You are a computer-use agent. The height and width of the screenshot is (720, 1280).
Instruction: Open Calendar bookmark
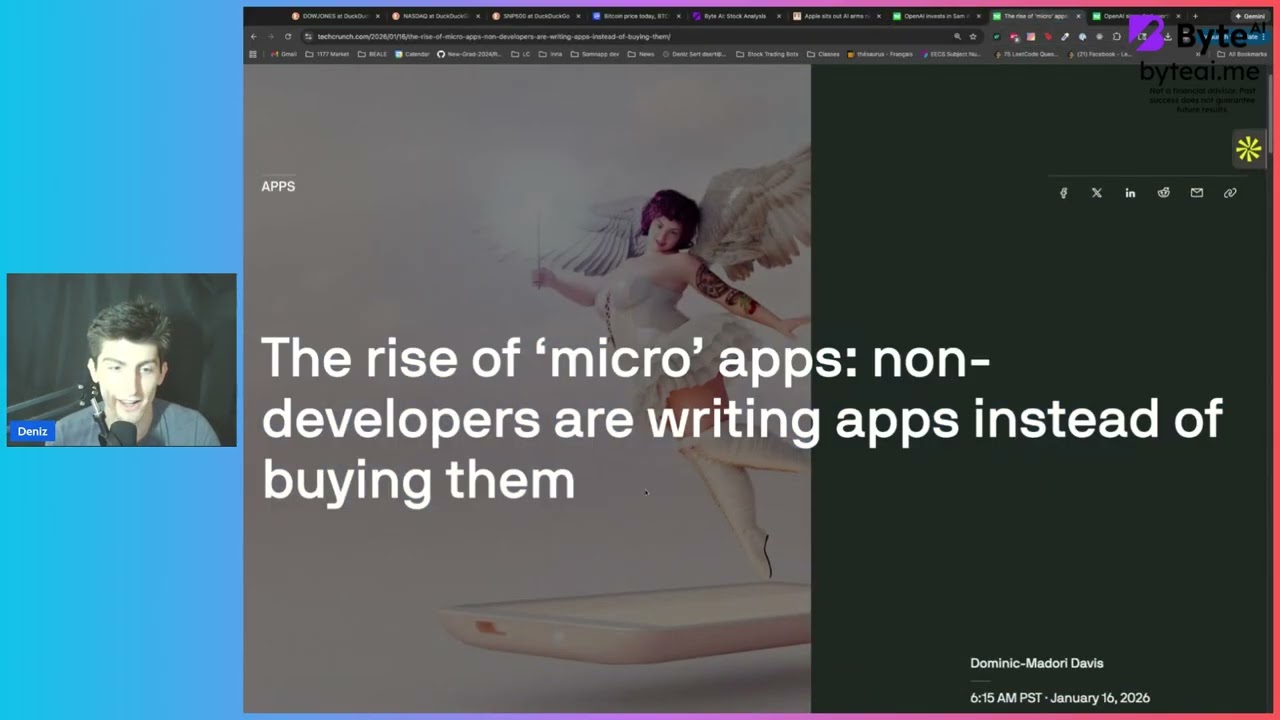pos(411,54)
